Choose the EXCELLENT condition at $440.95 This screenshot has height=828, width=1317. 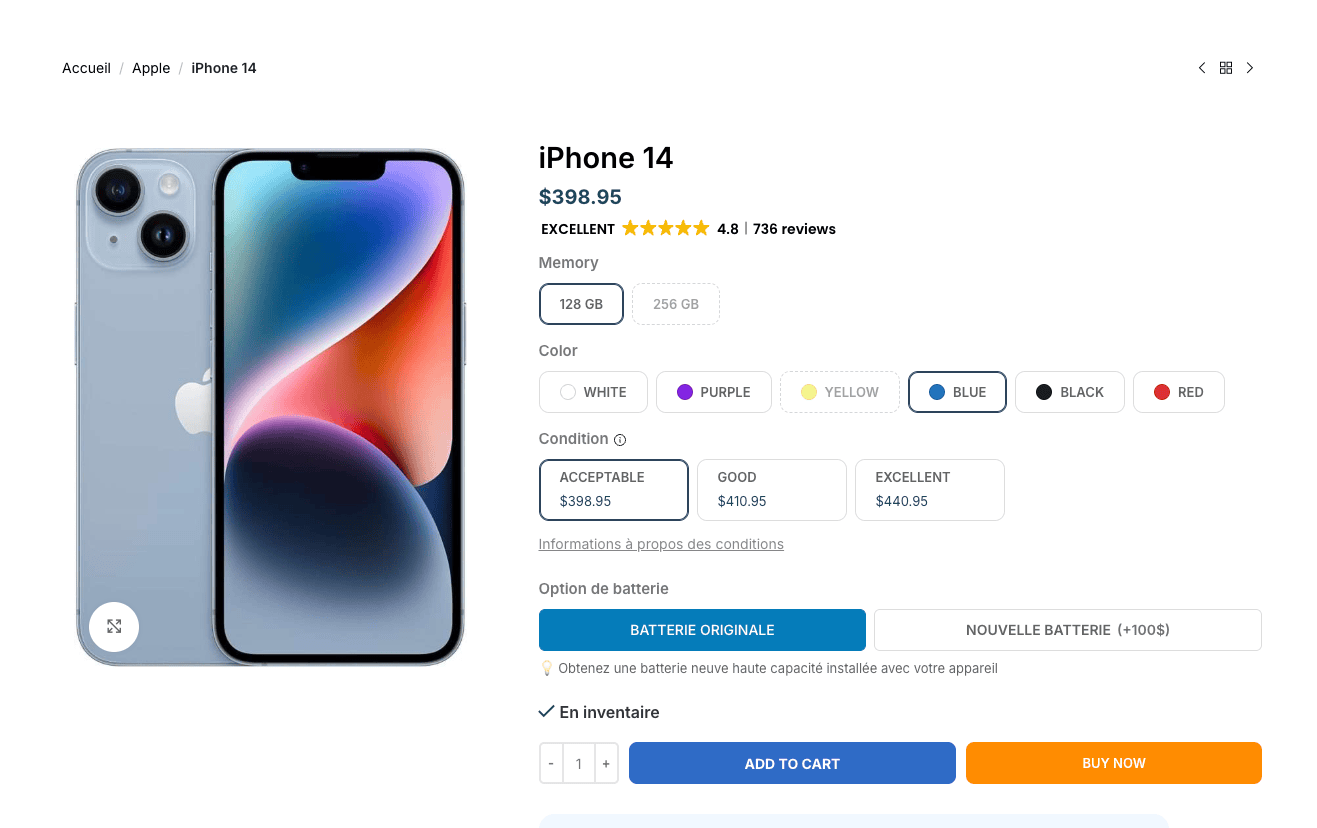(x=930, y=490)
